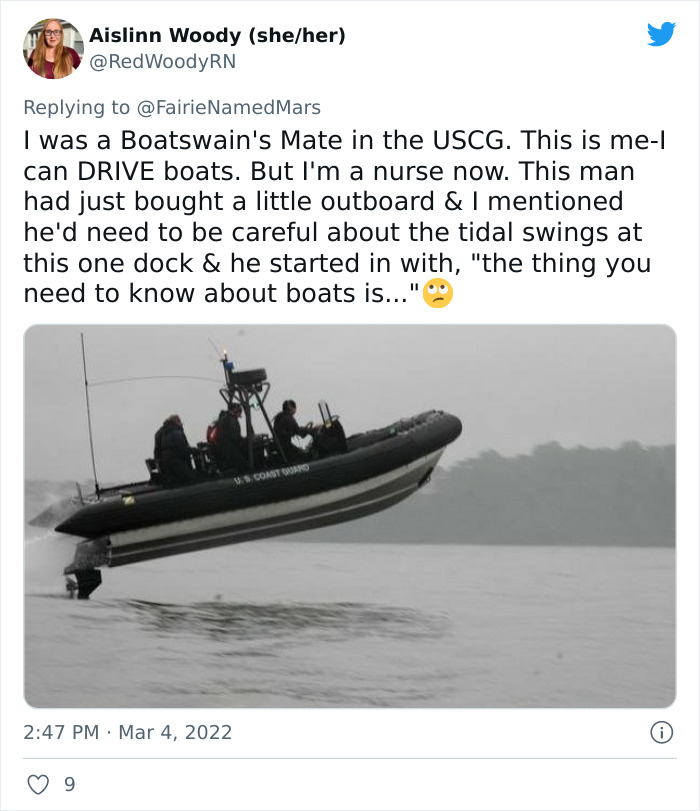This screenshot has width=700, height=811.
Task: Click the Mar 4, 2022 date
Action: point(175,732)
